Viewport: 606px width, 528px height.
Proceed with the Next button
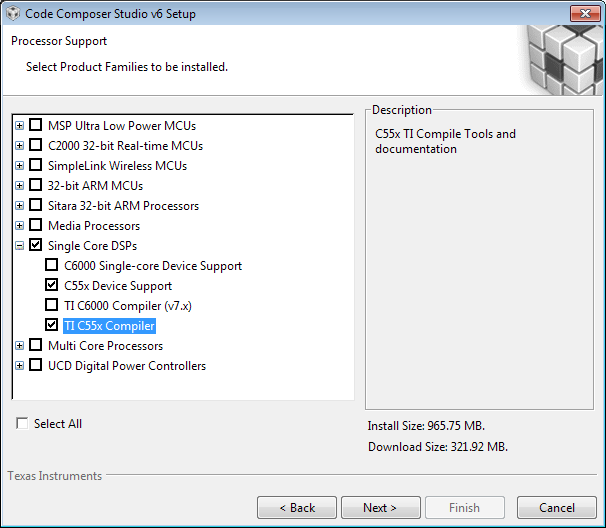(381, 508)
